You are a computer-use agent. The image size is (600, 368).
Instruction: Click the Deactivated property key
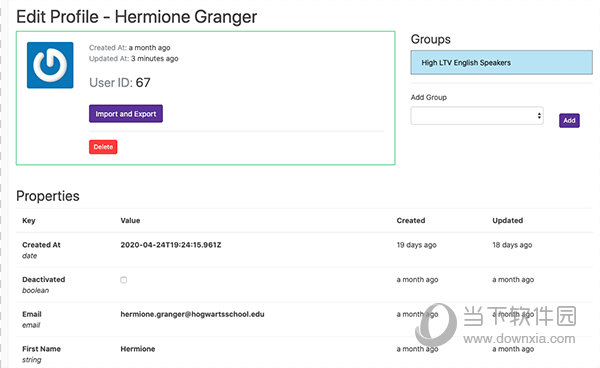[44, 280]
